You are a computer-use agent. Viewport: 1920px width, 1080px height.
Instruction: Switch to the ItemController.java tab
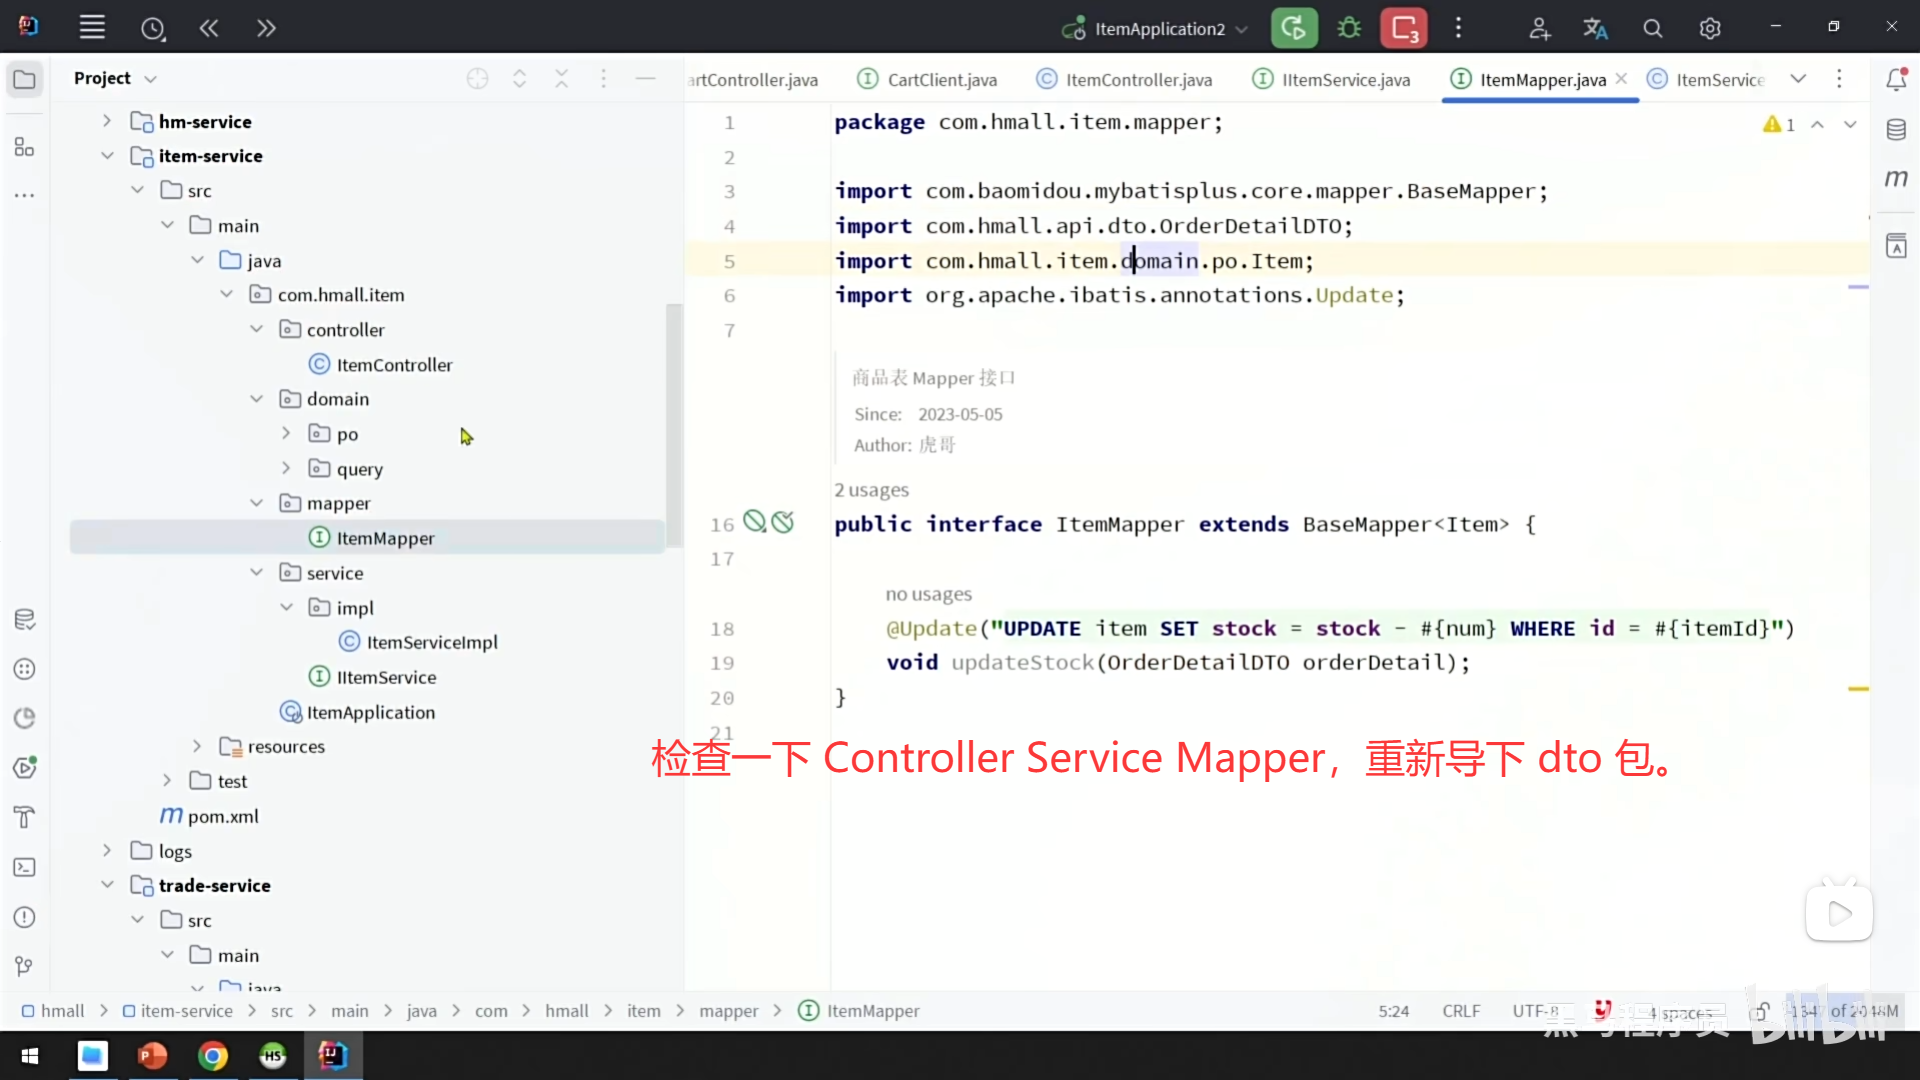click(x=1137, y=80)
